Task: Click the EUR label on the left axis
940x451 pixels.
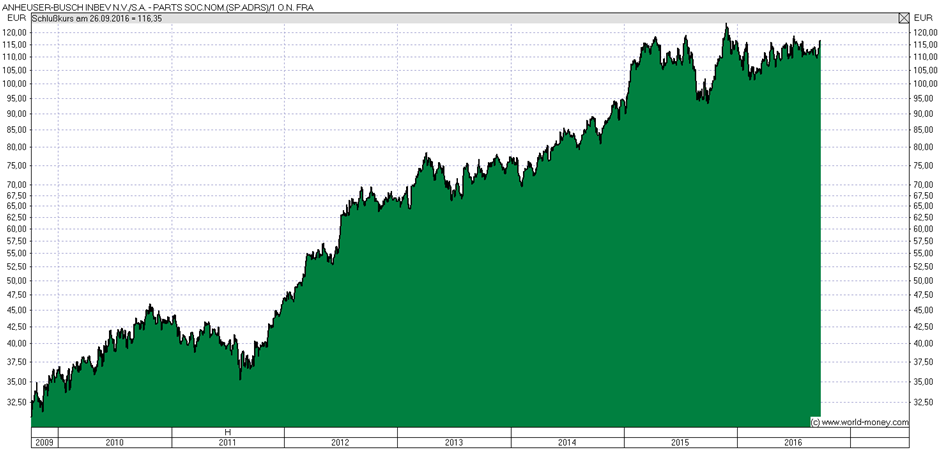Action: 19,17
